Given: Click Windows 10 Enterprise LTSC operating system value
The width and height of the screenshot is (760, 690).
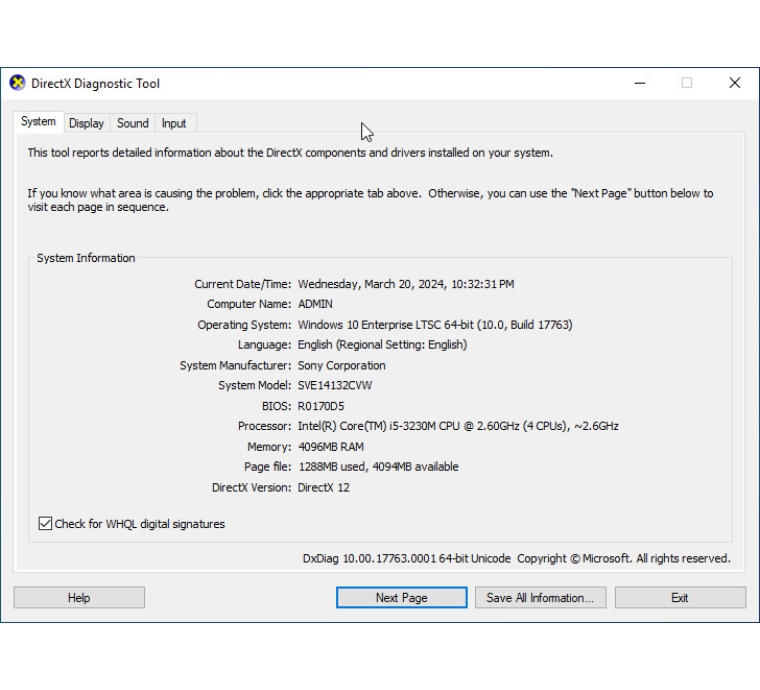Looking at the screenshot, I should click(x=435, y=325).
